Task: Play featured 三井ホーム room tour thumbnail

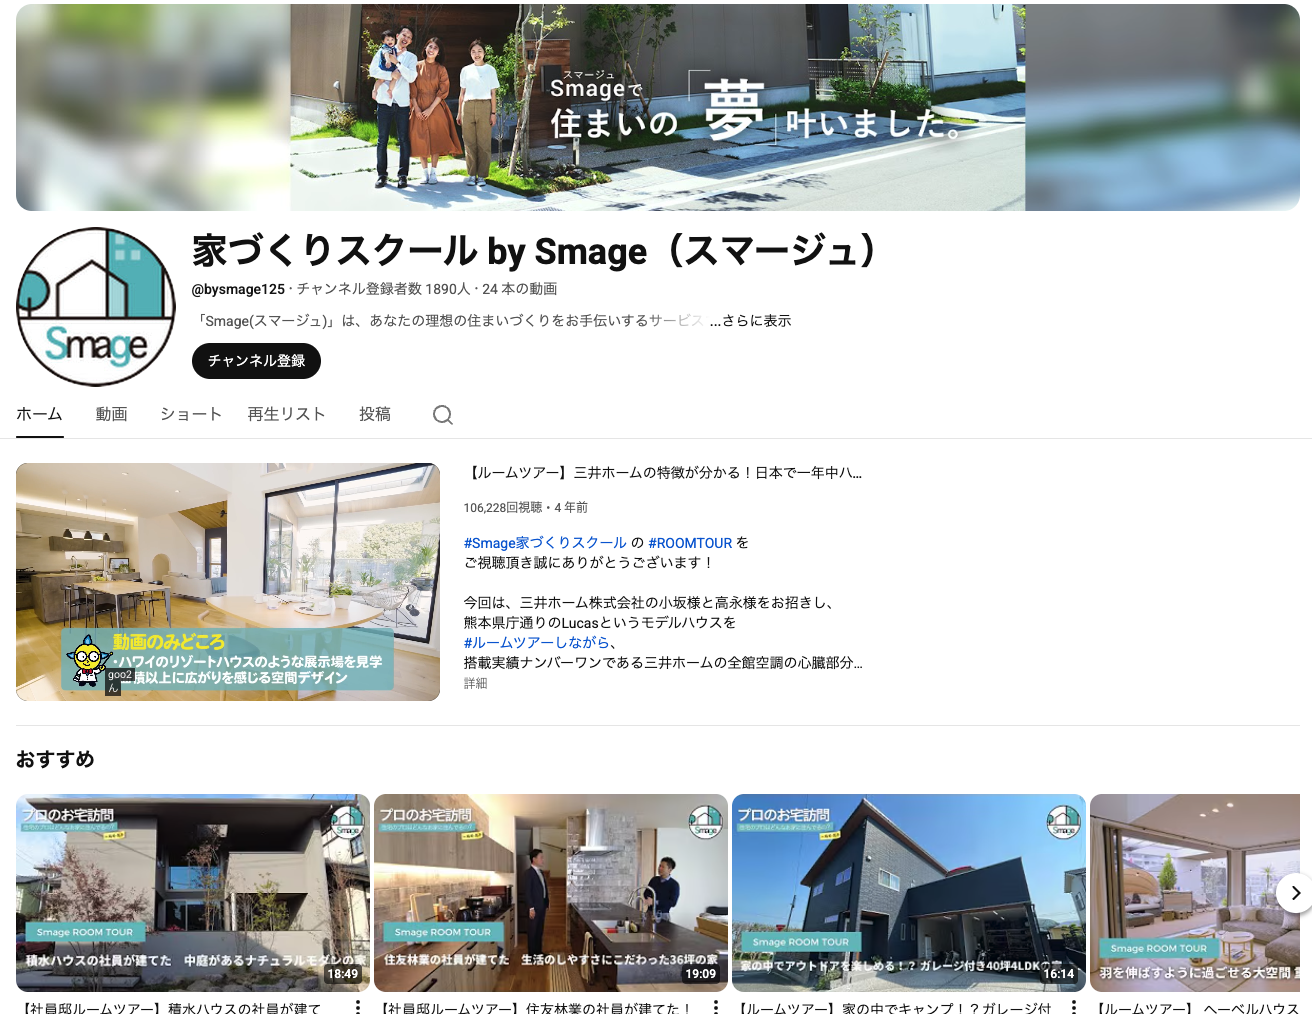Action: (x=228, y=581)
